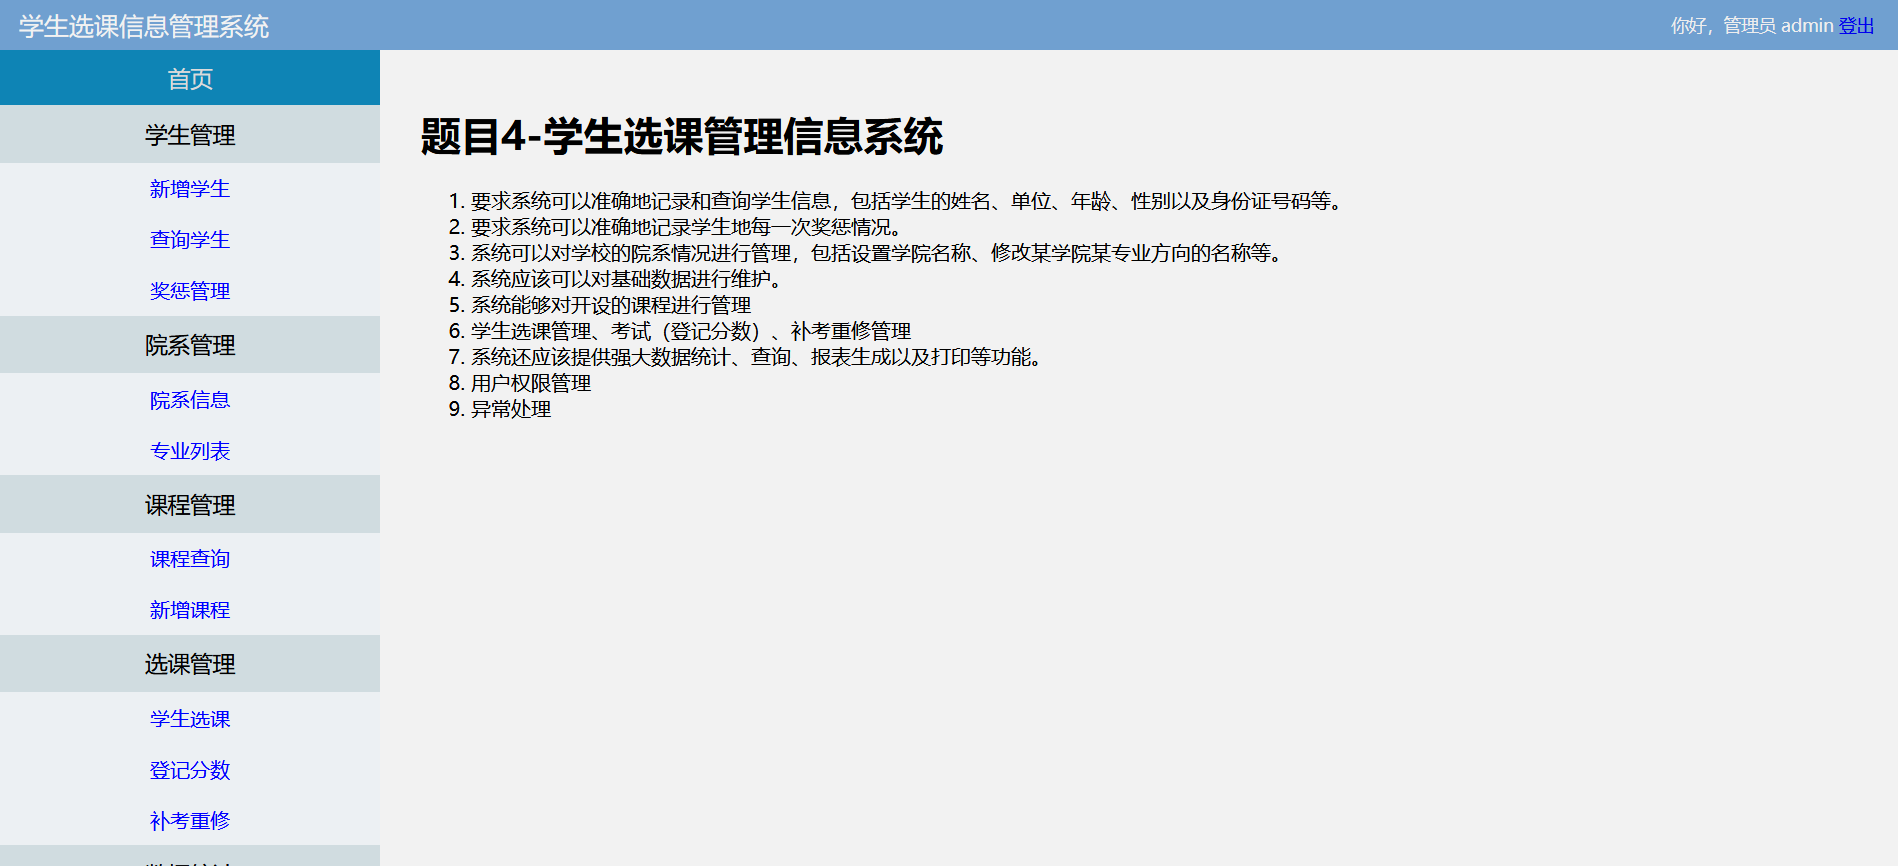Open 专业列表 link in sidebar
Viewport: 1898px width, 866px height.
point(190,451)
